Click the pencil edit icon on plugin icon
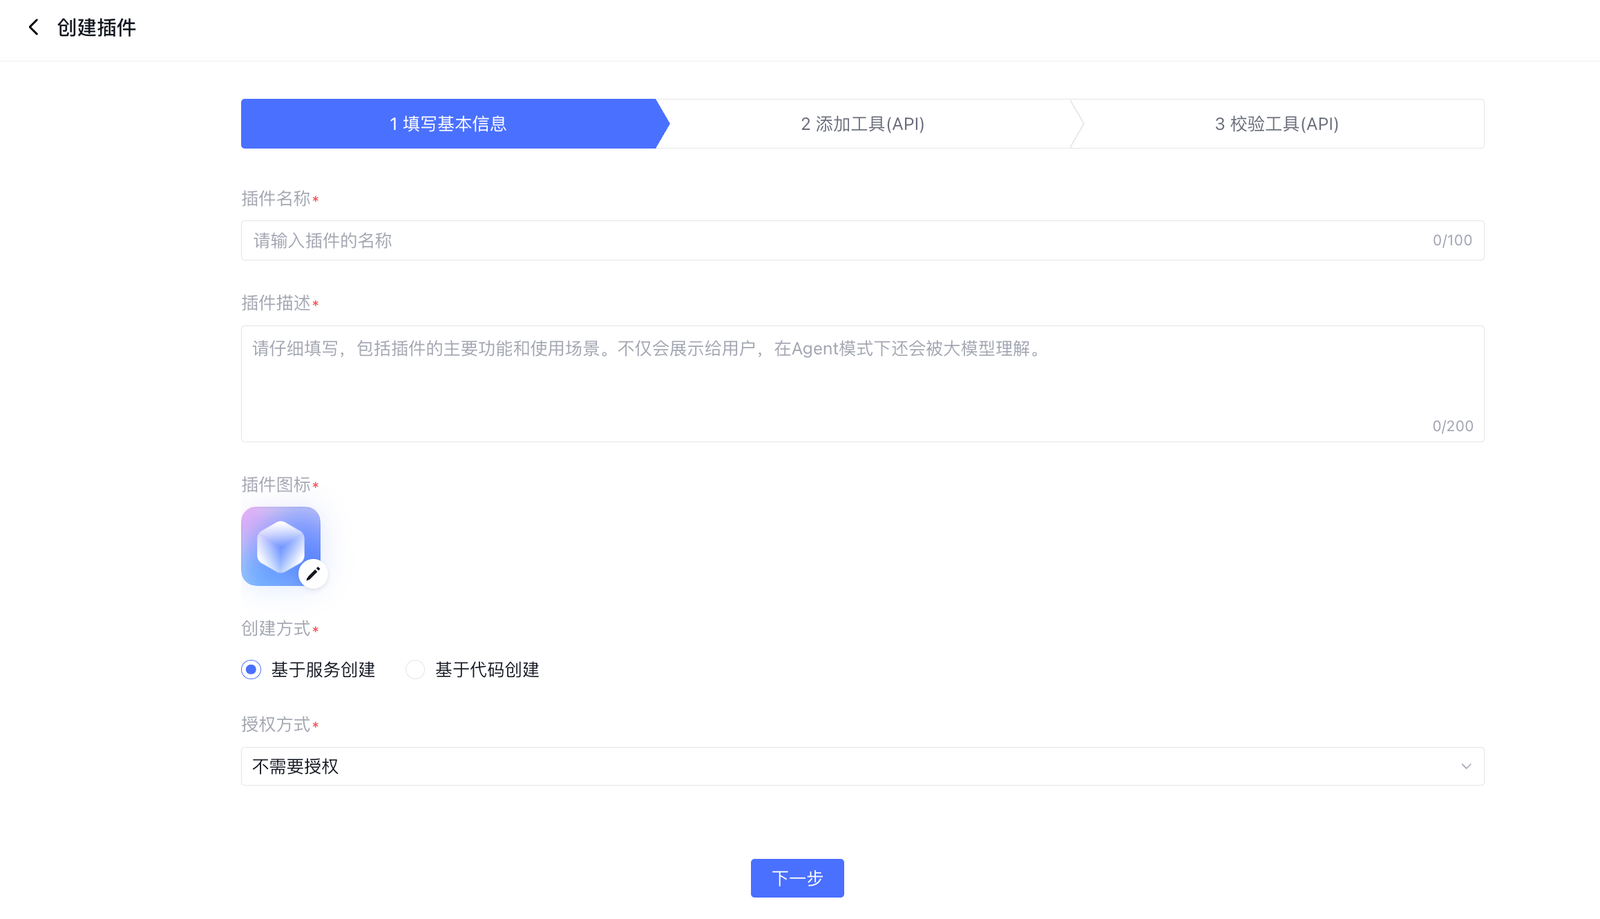The width and height of the screenshot is (1600, 919). coord(313,573)
